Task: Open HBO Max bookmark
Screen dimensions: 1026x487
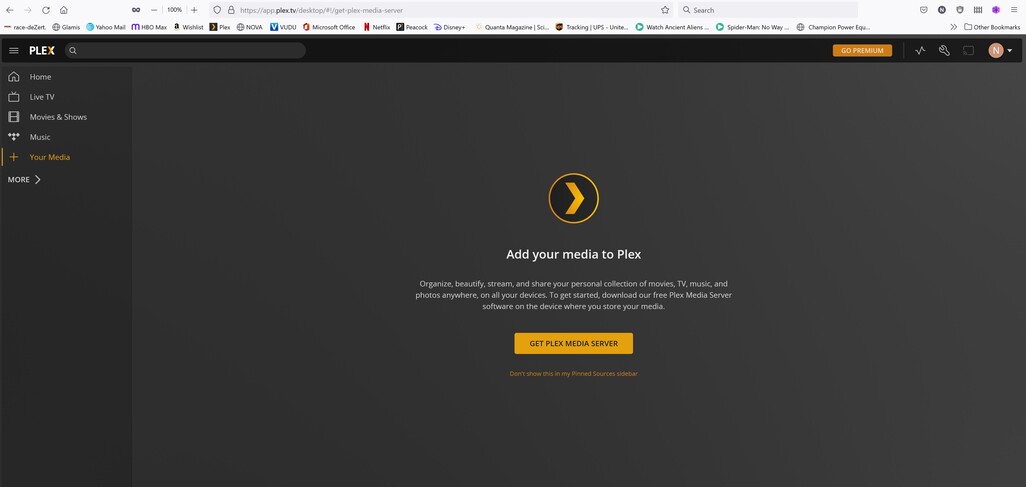Action: (x=149, y=27)
